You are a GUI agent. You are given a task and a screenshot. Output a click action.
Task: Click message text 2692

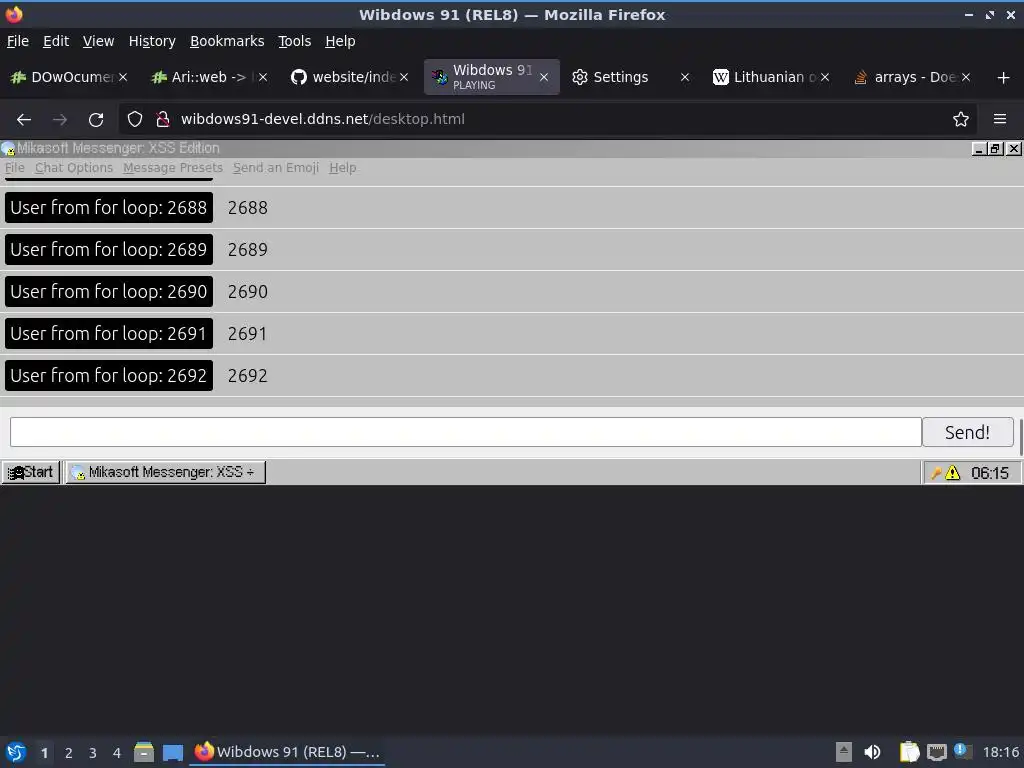[248, 376]
